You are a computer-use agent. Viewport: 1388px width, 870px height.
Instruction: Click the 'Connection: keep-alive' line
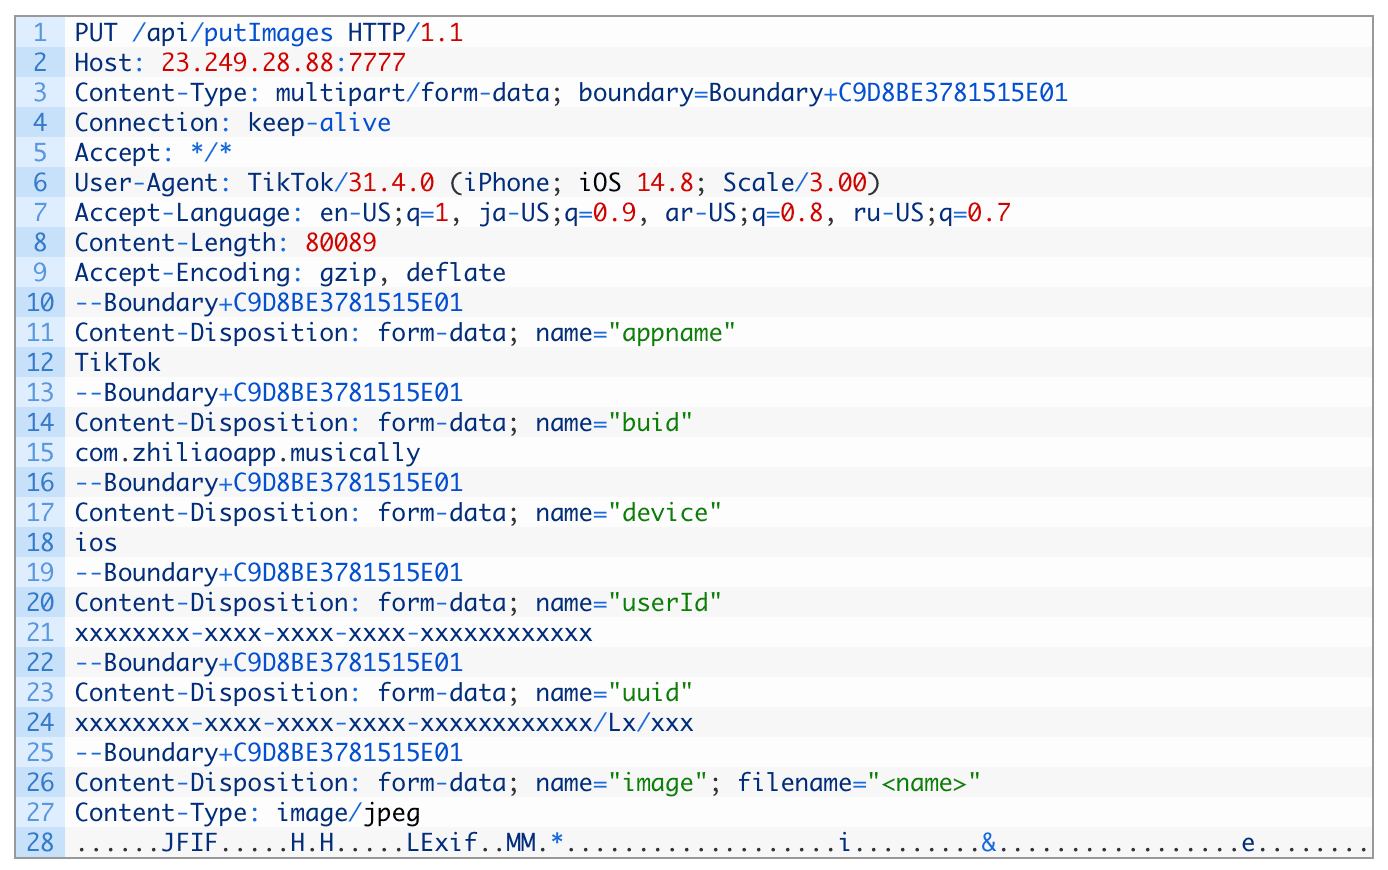233,123
